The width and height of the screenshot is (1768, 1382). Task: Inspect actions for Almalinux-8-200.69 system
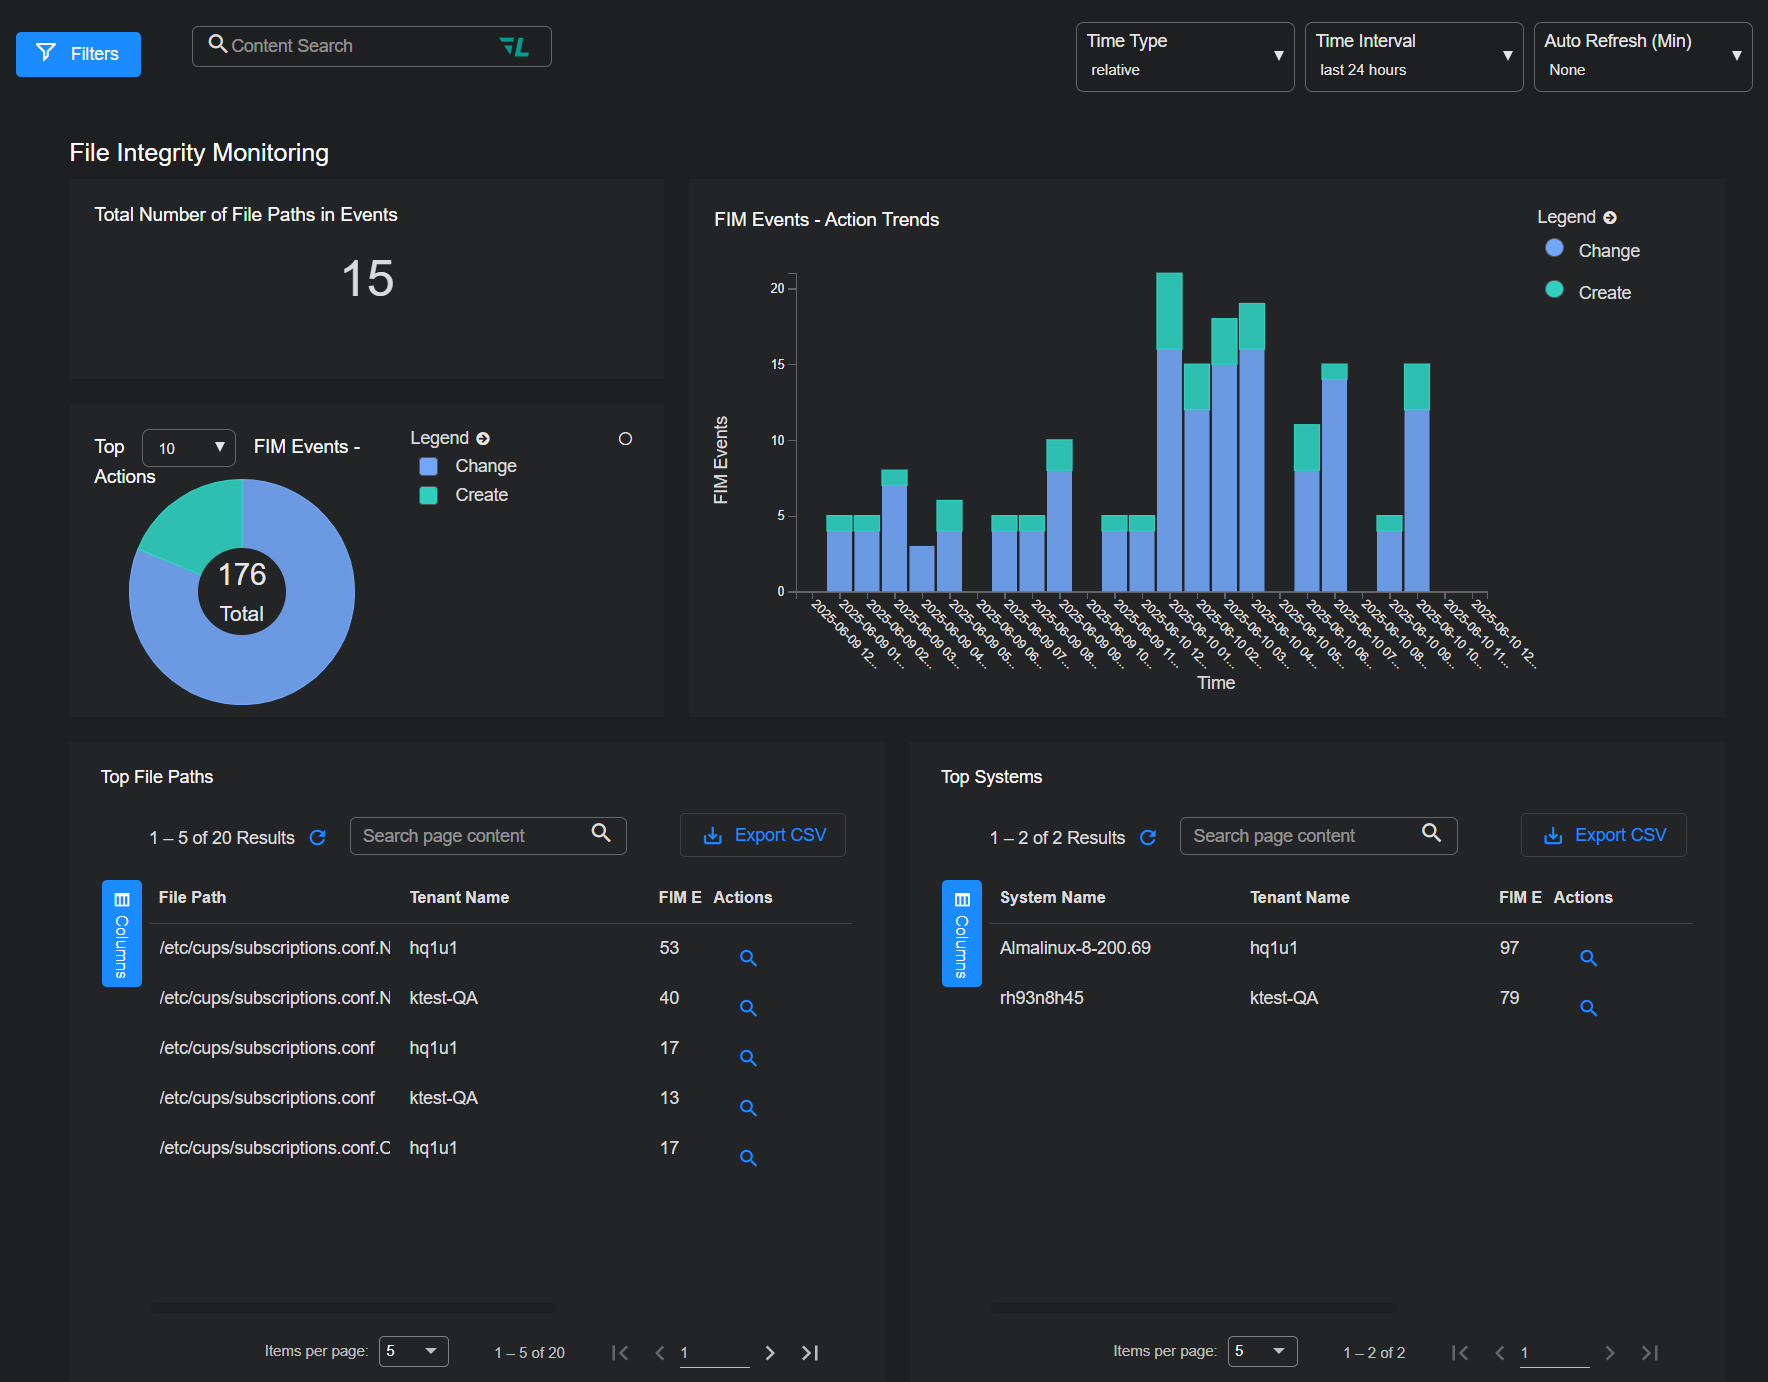(1588, 958)
